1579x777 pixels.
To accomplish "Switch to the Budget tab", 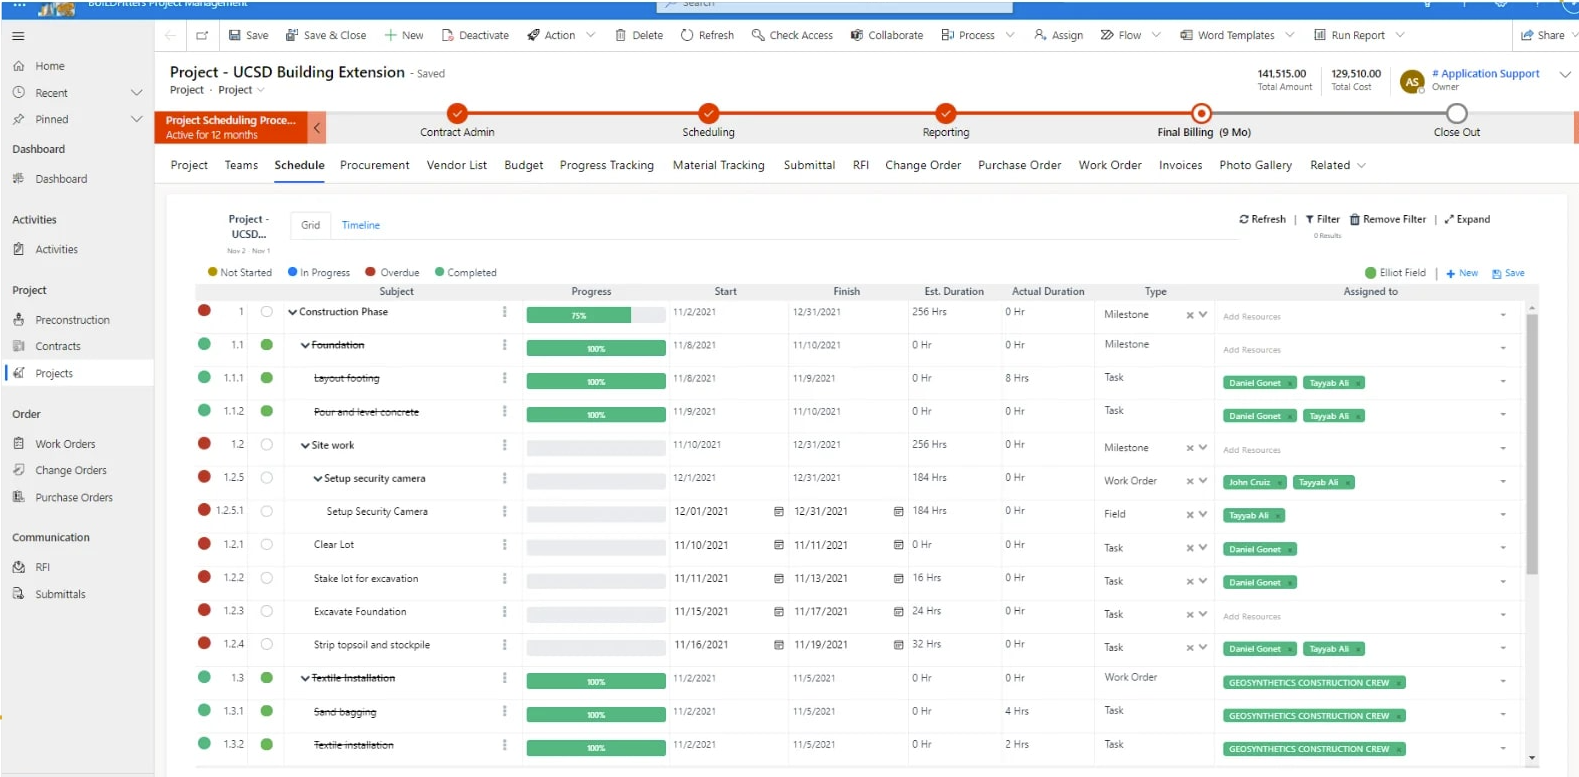I will (x=524, y=165).
